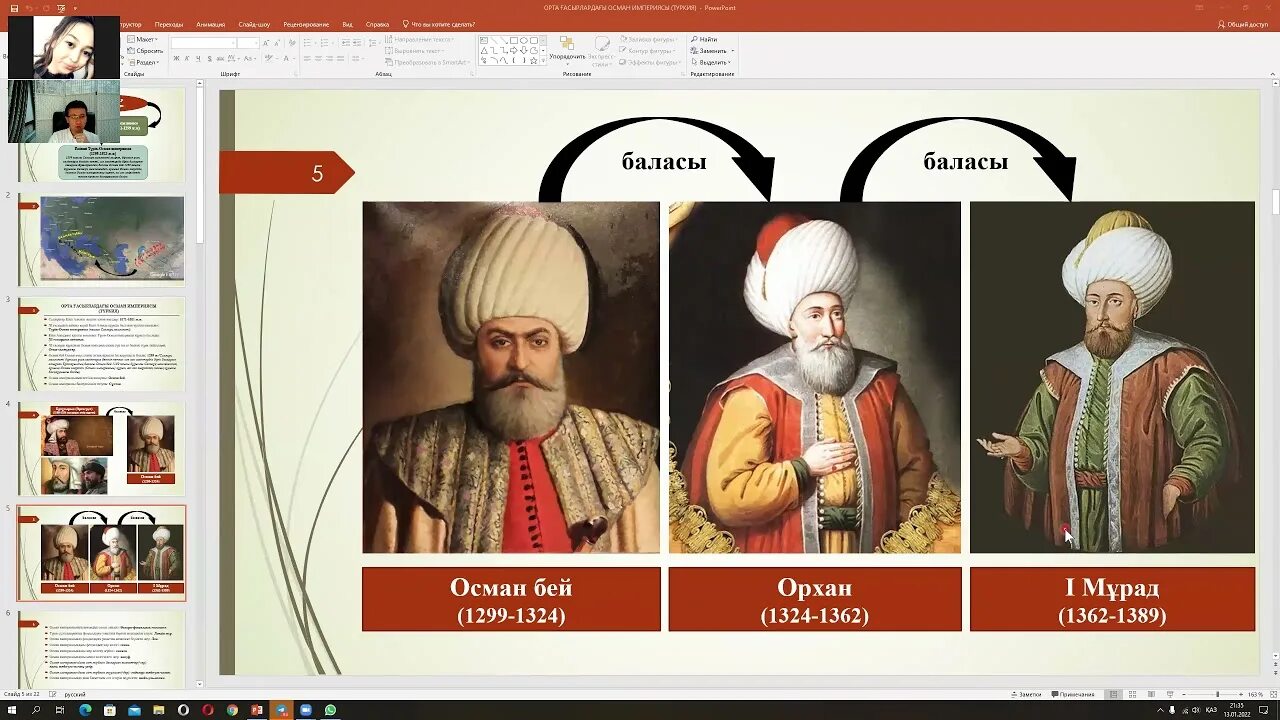
Task: Open the Review (Рецензирование) tab
Action: pos(306,24)
